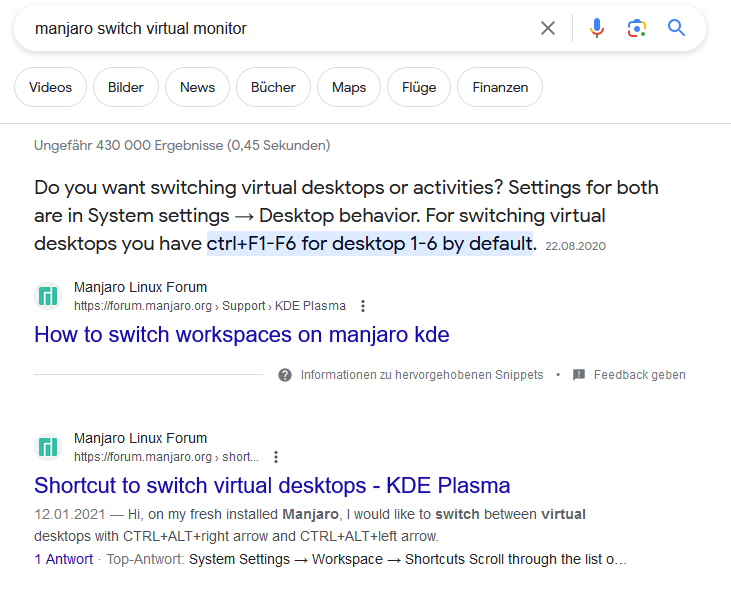Open 'Informationen zu hervorgehobenen Snippets' link
This screenshot has height=593, width=731.
click(422, 375)
